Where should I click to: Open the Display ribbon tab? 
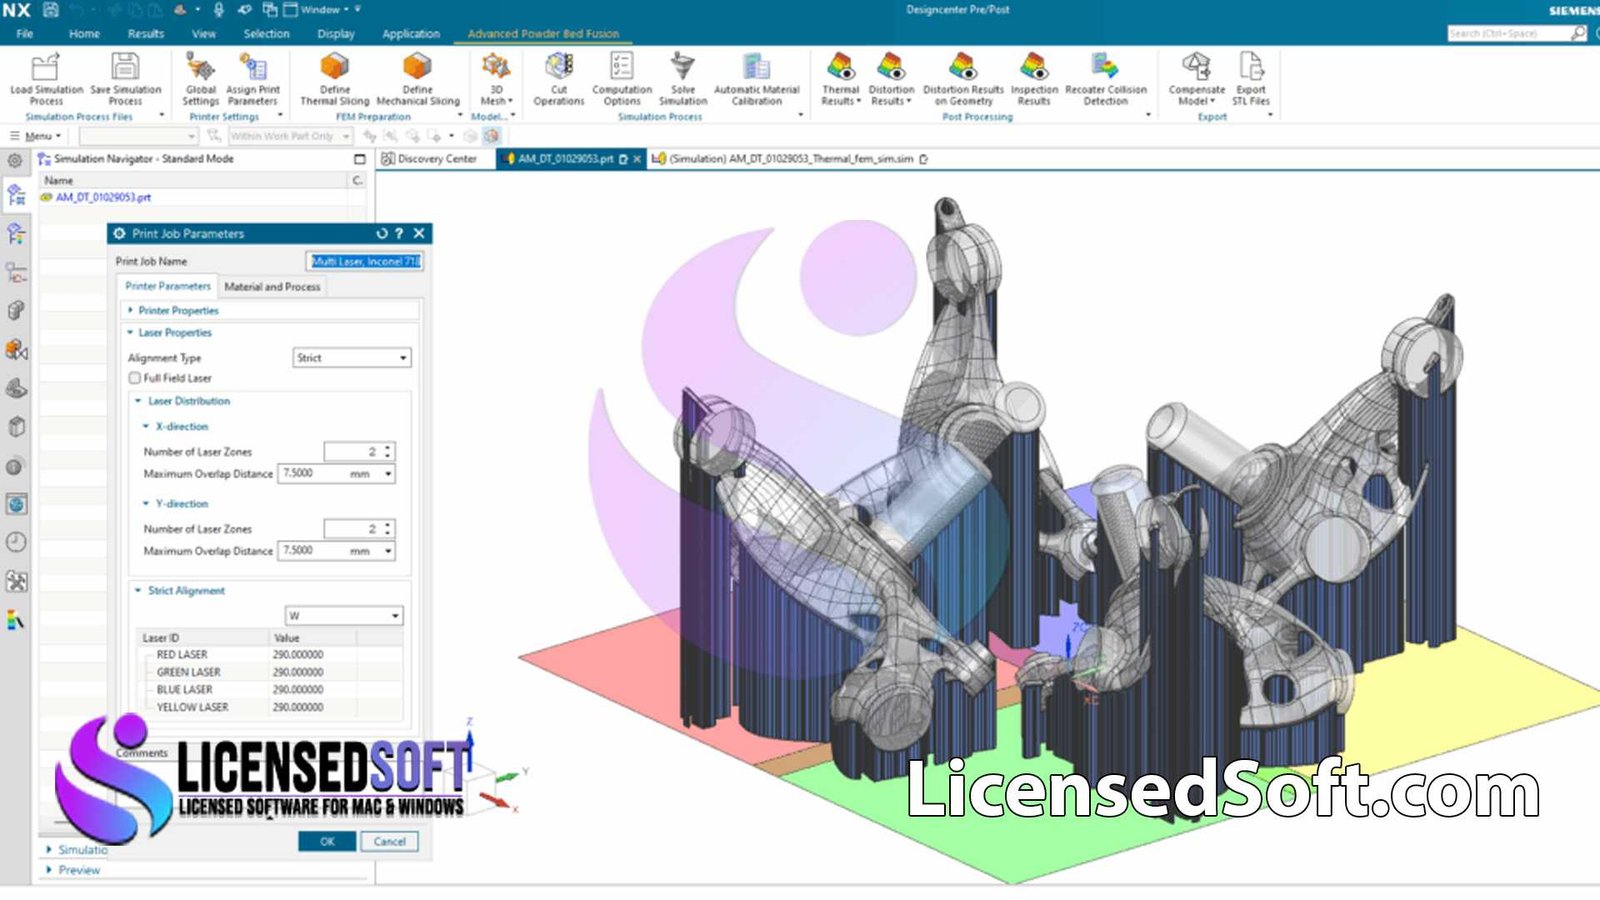coord(335,33)
